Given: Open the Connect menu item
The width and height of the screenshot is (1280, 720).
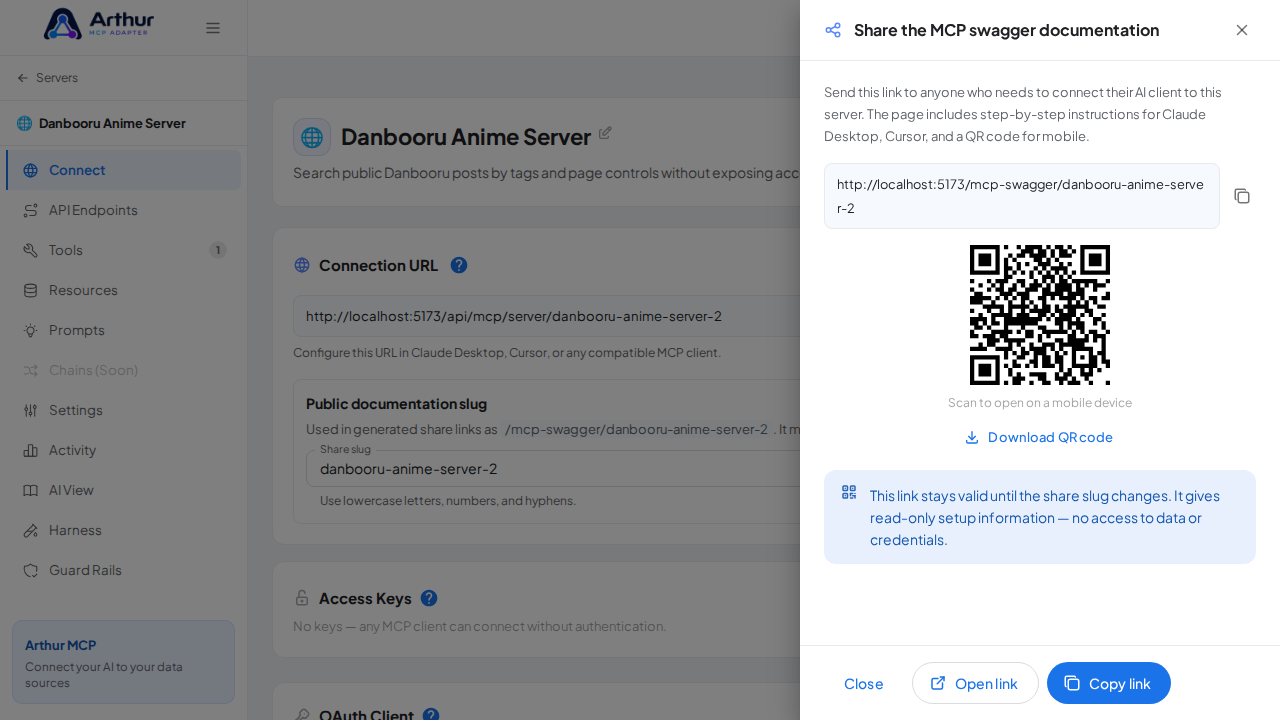Looking at the screenshot, I should pyautogui.click(x=124, y=170).
